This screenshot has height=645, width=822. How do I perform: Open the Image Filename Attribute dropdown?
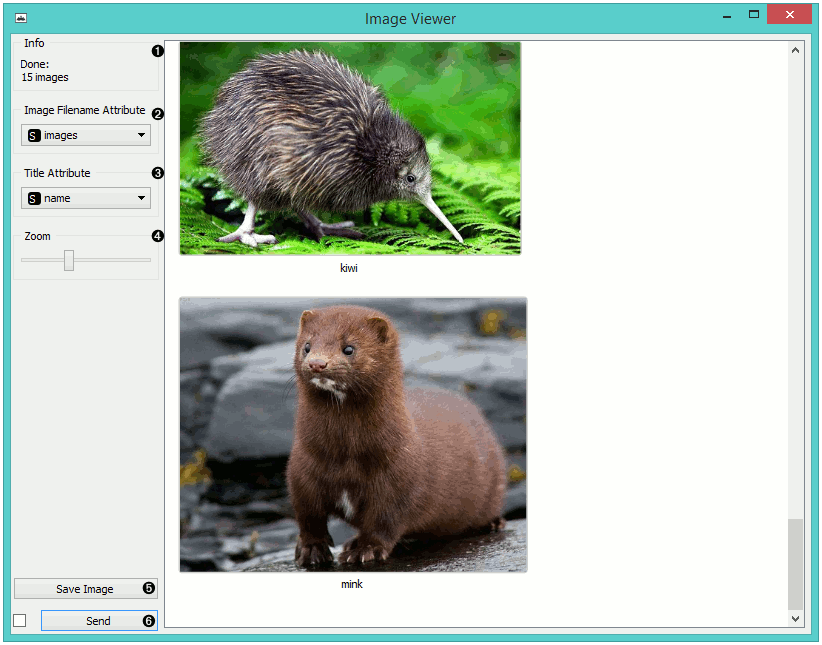tap(86, 135)
